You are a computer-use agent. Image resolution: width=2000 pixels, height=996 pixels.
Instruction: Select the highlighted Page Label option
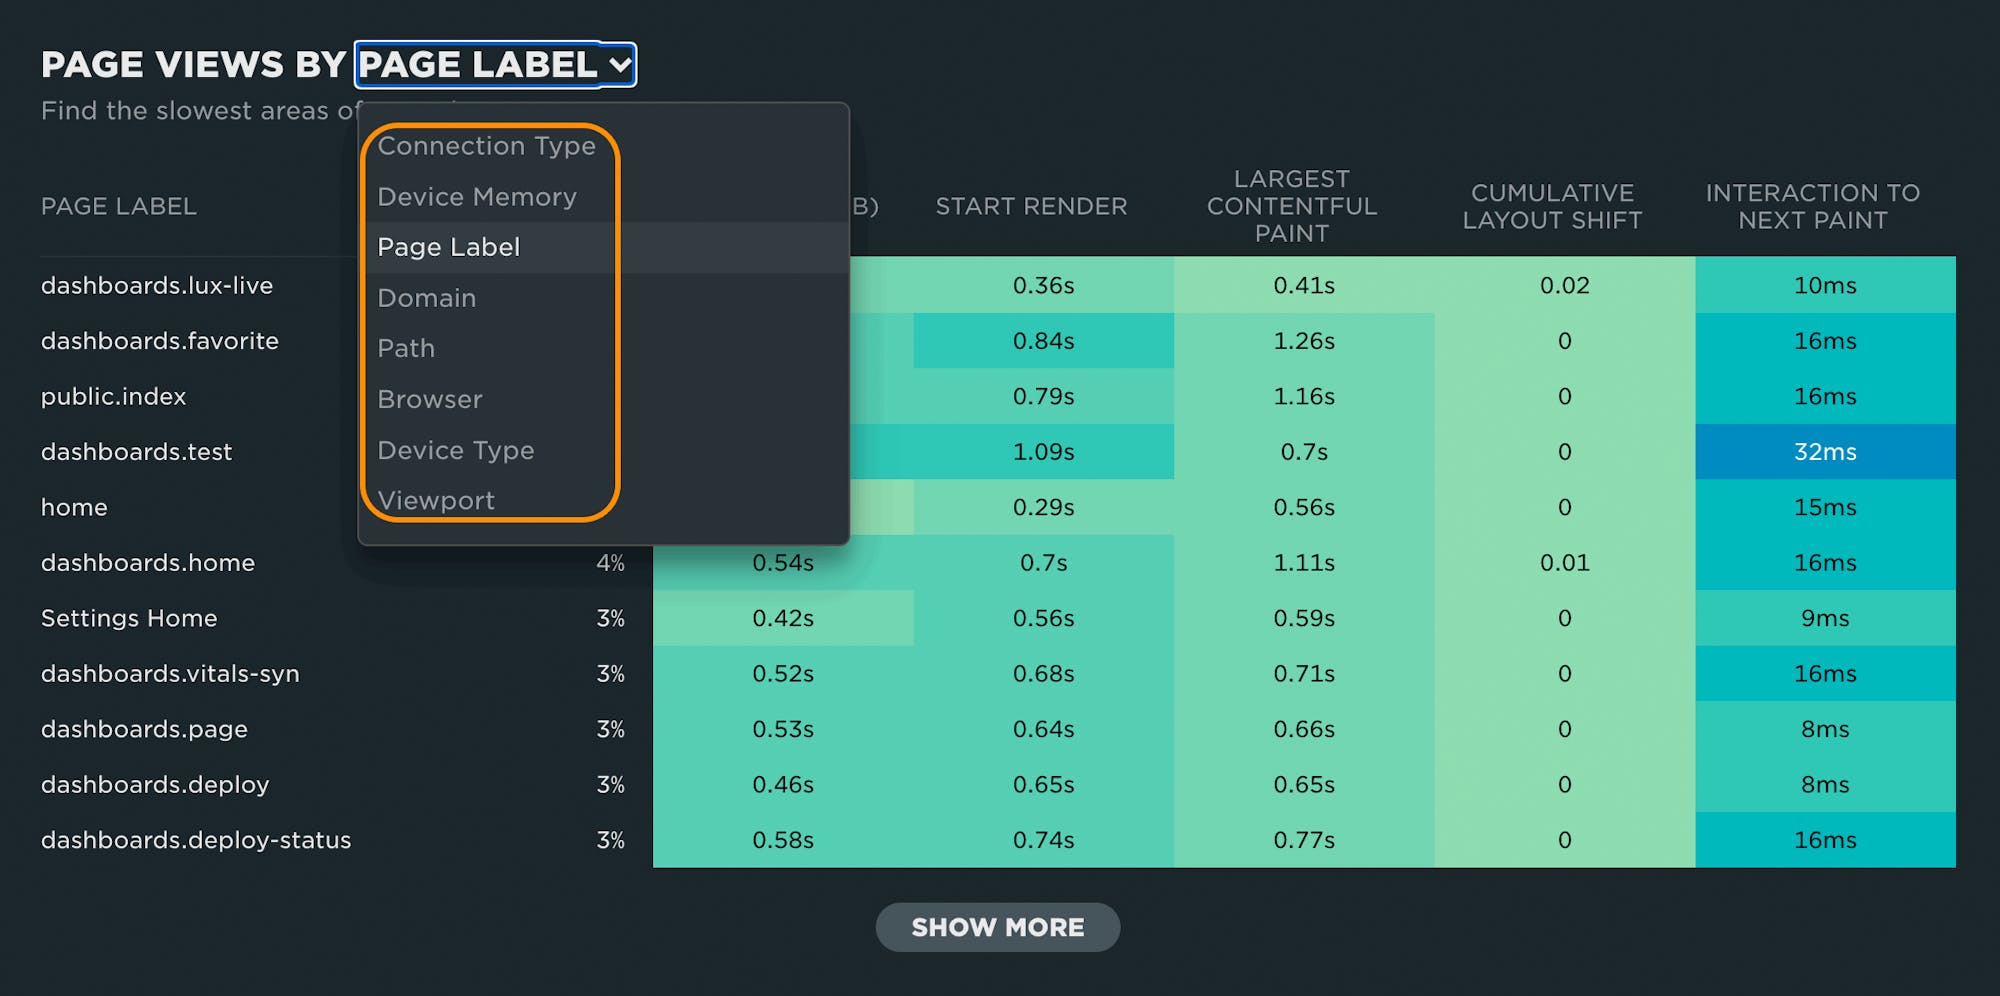click(x=449, y=247)
